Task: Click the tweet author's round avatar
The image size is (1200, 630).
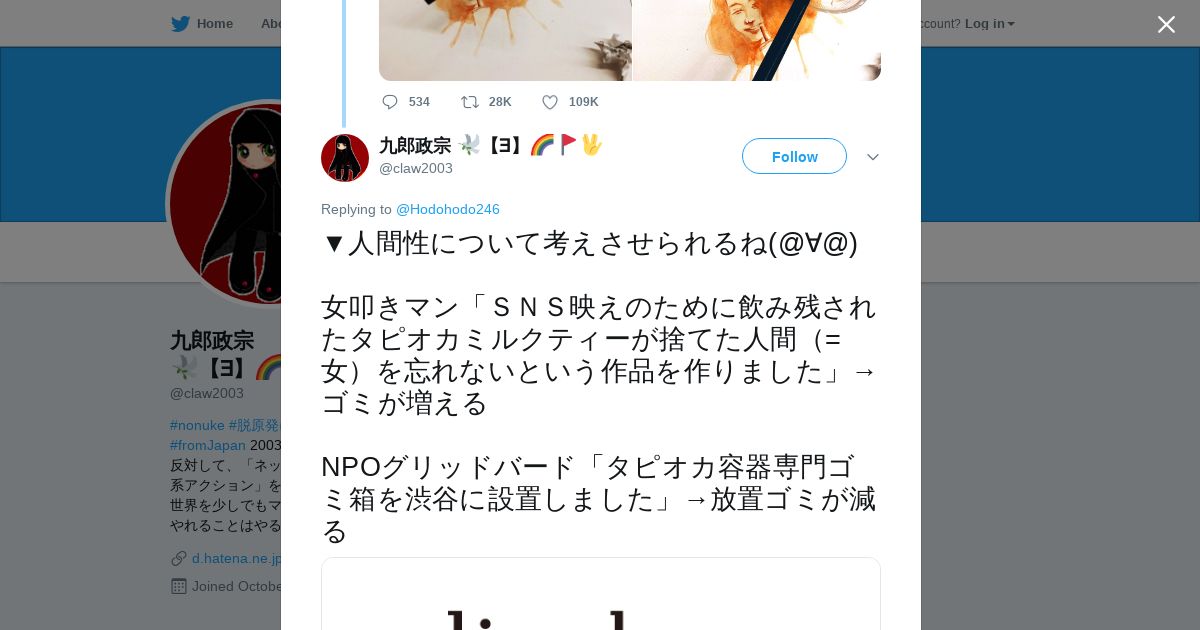Action: (x=345, y=158)
